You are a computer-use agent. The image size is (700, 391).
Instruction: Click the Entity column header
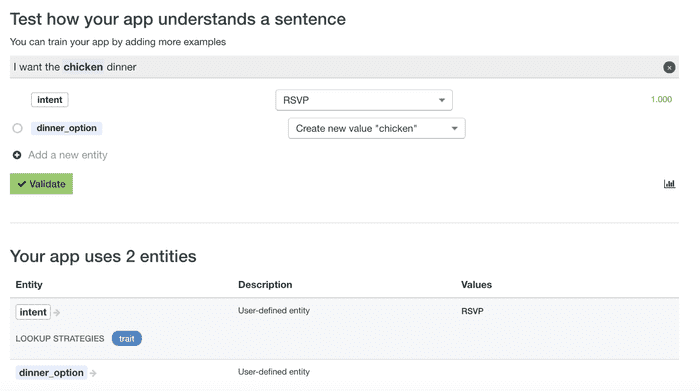(29, 285)
